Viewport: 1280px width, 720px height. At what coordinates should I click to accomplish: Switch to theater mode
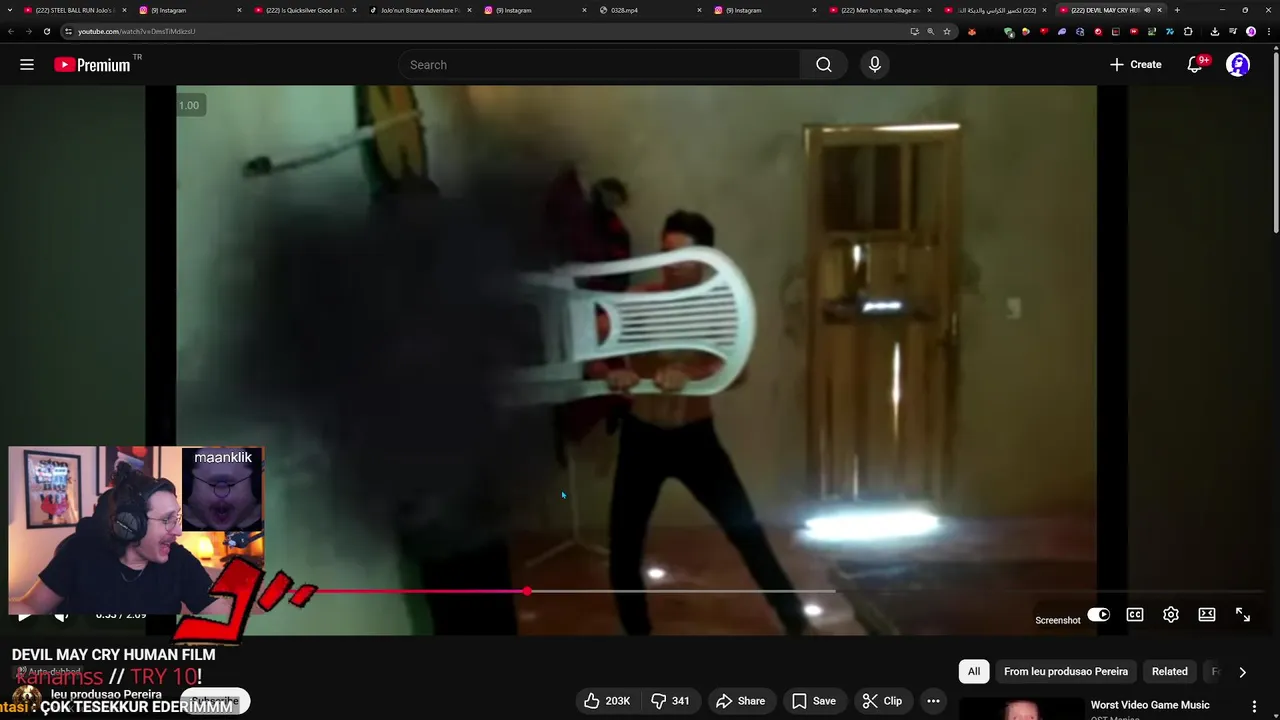coord(1207,615)
